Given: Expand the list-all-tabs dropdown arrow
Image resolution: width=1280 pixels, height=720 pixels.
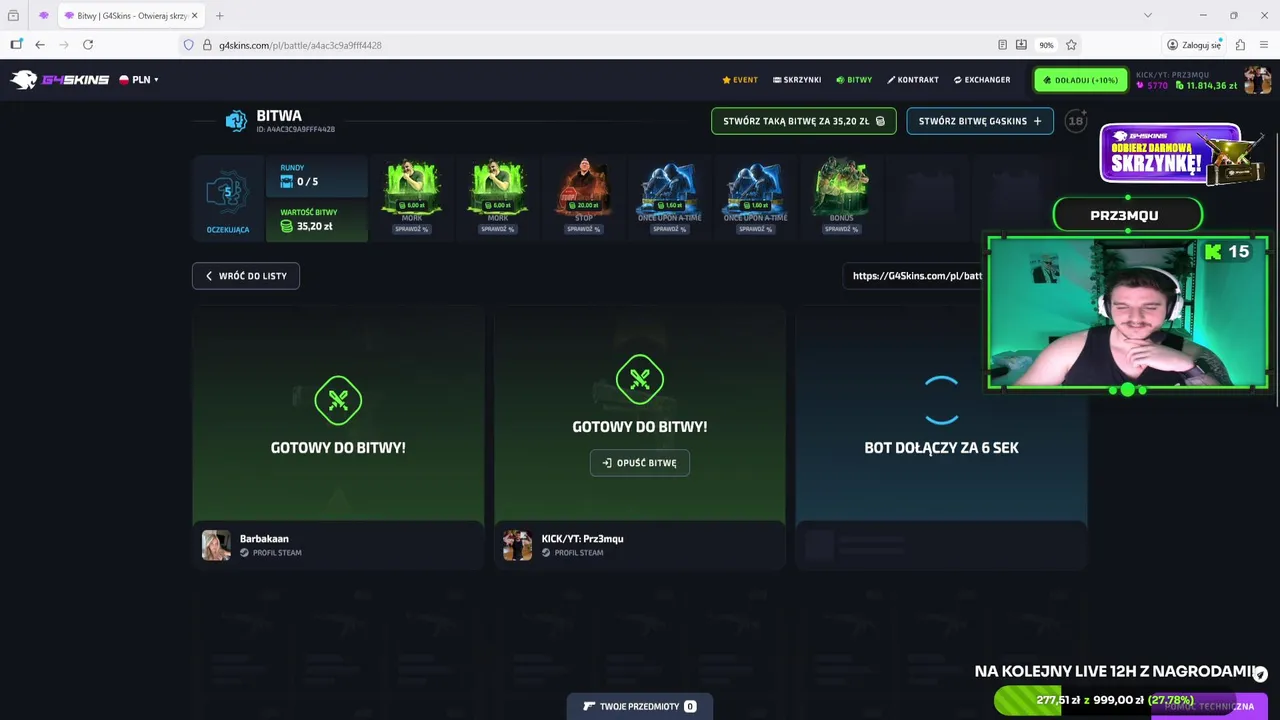Looking at the screenshot, I should (1148, 15).
